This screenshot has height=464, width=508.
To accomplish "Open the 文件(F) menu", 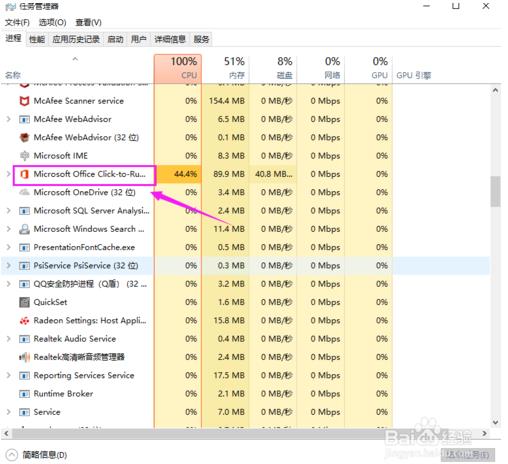I will pyautogui.click(x=17, y=23).
